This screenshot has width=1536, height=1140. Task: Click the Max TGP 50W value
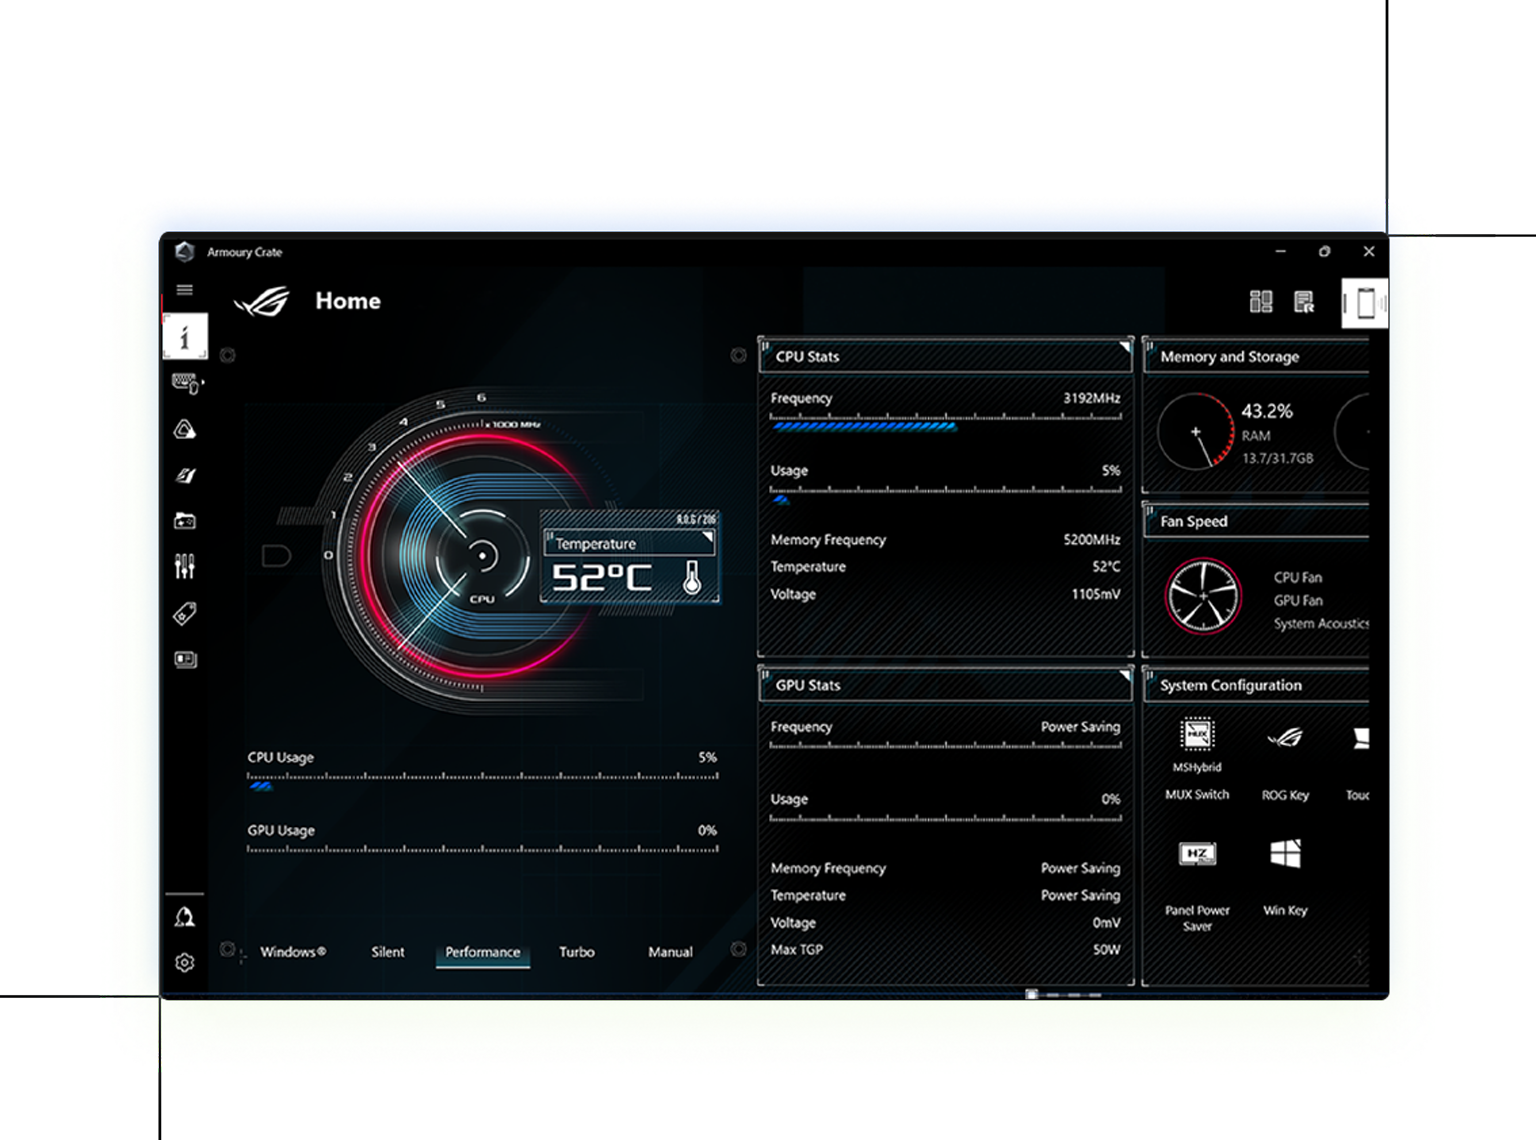pyautogui.click(x=1106, y=950)
